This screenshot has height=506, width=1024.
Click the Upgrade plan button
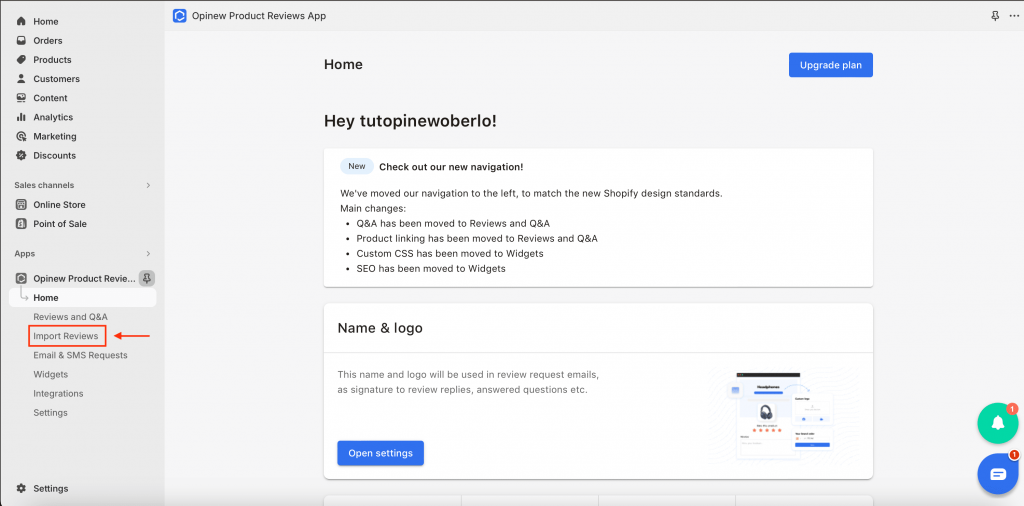click(831, 65)
